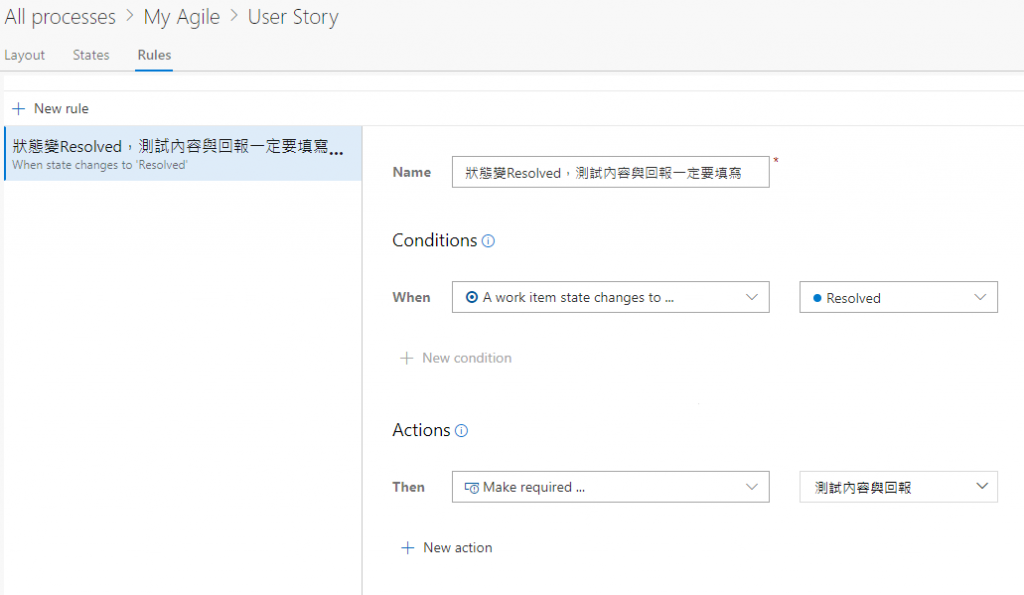The image size is (1024, 595).
Task: Click the plus icon beside New action
Action: pos(408,548)
